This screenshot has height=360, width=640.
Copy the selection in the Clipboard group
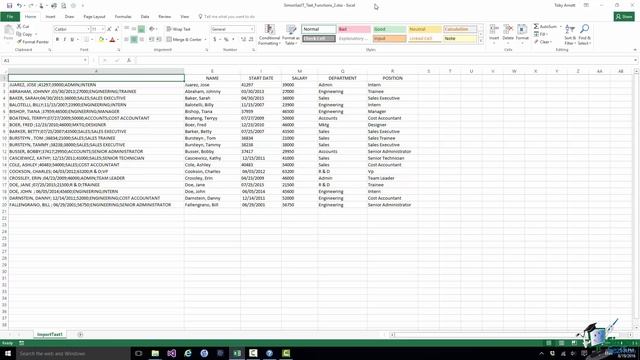tap(24, 34)
